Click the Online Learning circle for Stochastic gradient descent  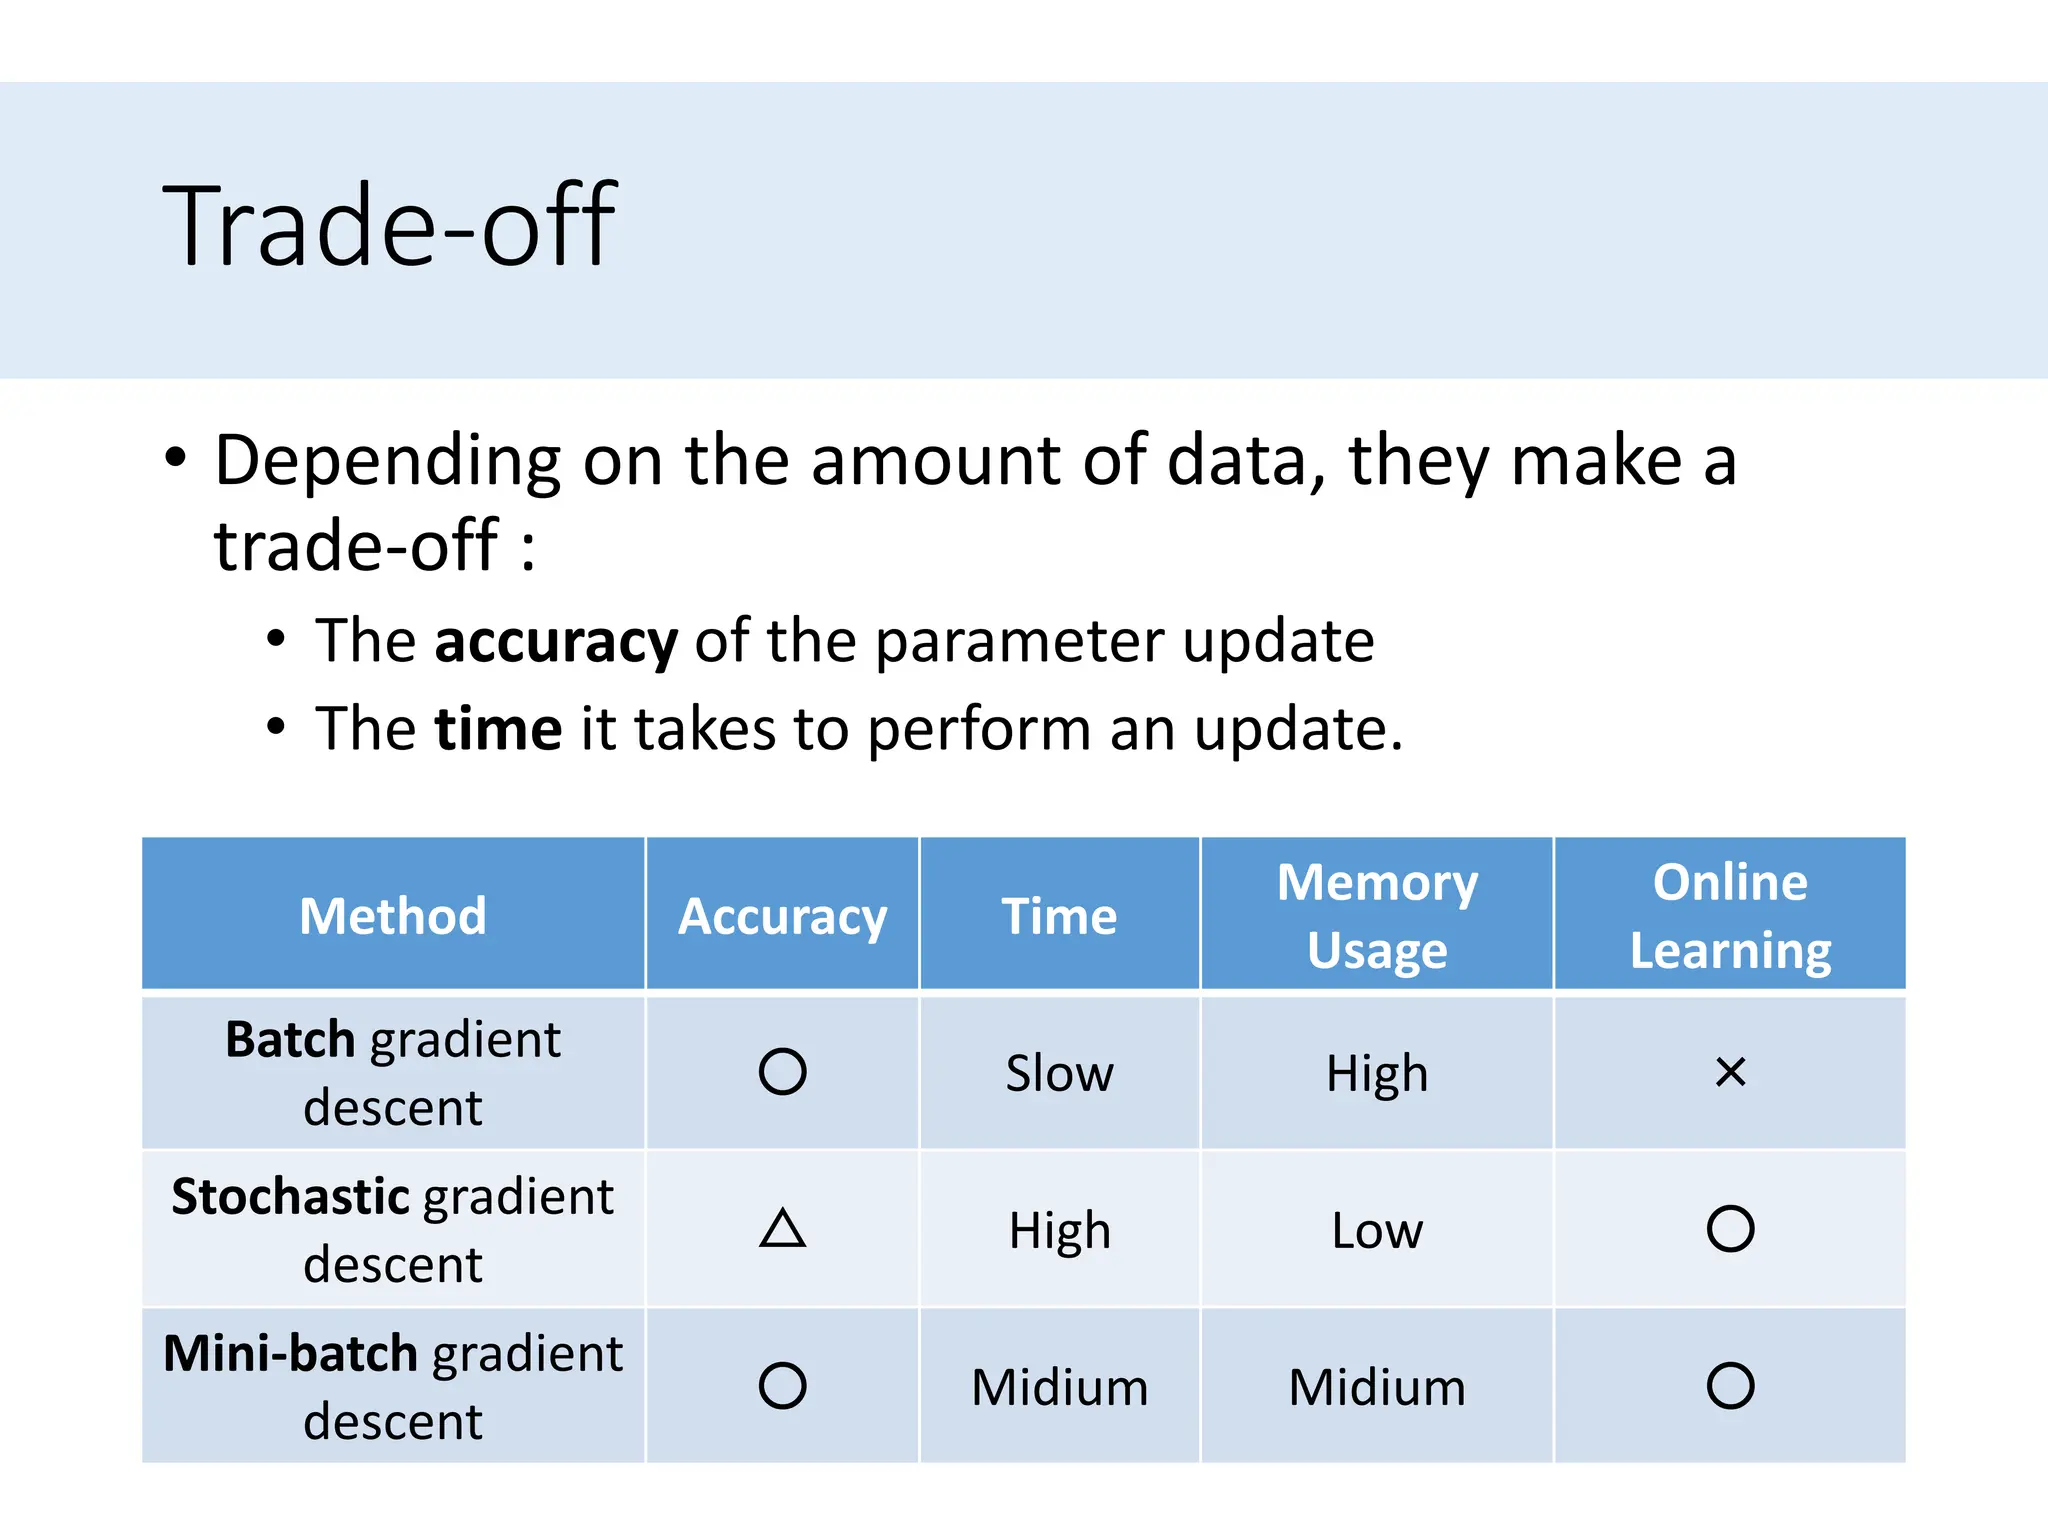coord(1730,1229)
